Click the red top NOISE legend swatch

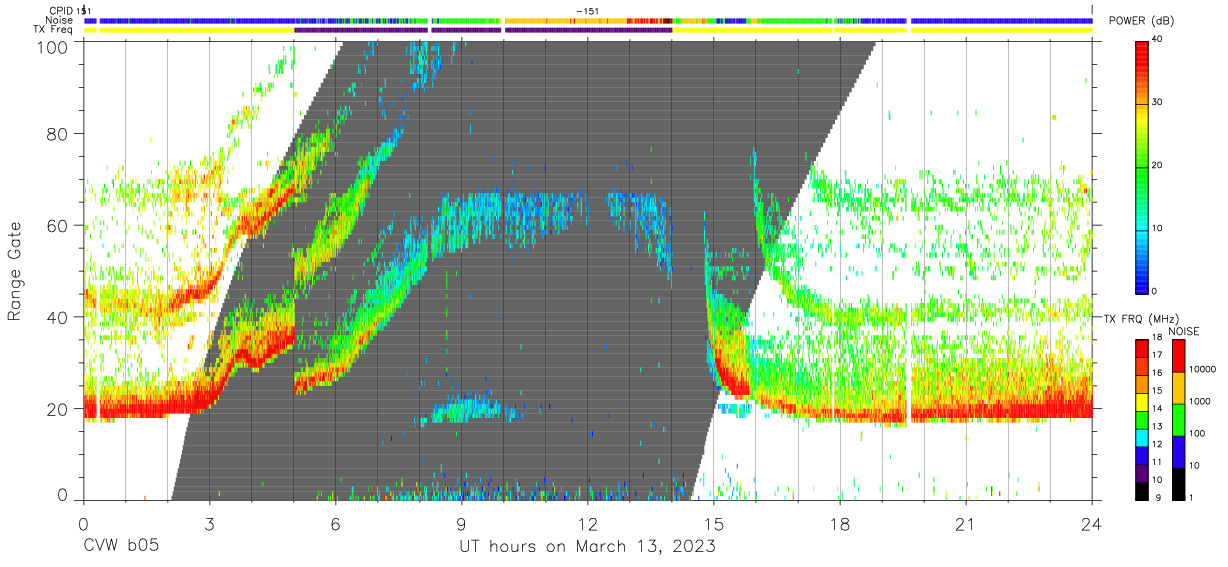point(1179,356)
